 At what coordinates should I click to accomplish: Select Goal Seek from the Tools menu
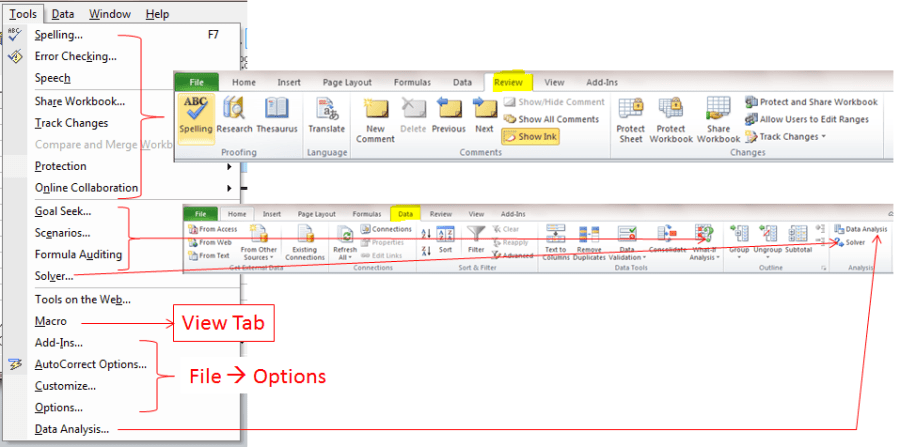click(62, 211)
